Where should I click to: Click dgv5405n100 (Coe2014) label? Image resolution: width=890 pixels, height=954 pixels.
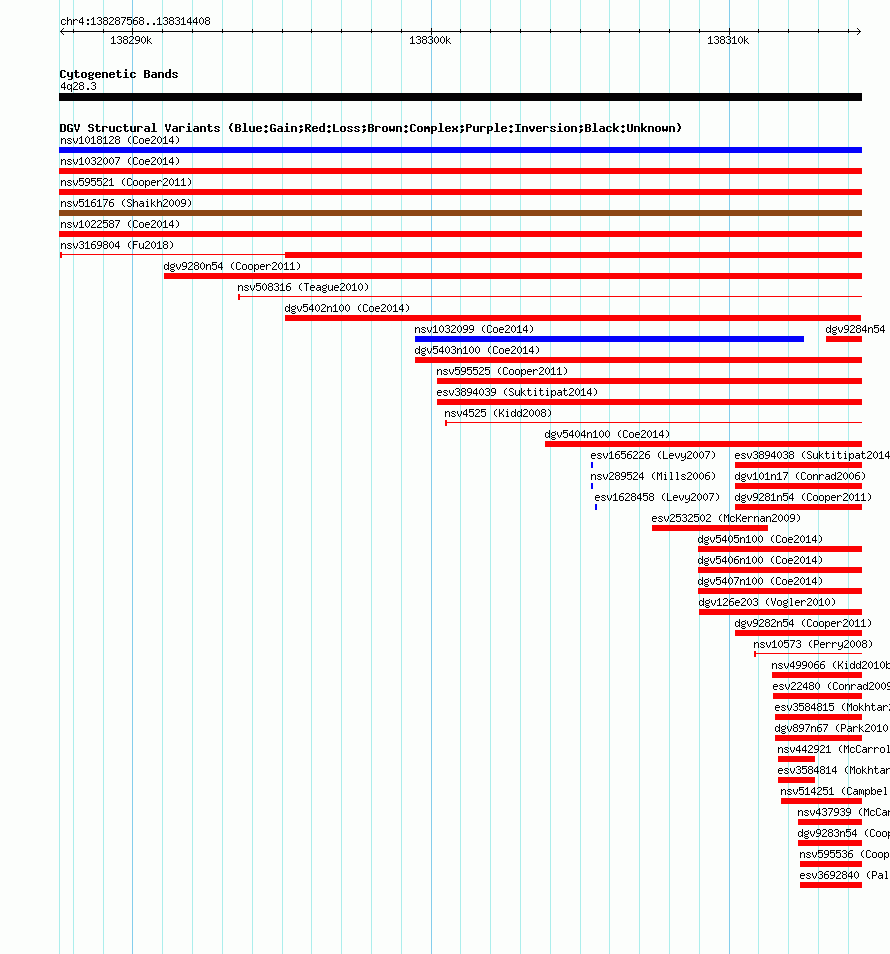pyautogui.click(x=760, y=539)
